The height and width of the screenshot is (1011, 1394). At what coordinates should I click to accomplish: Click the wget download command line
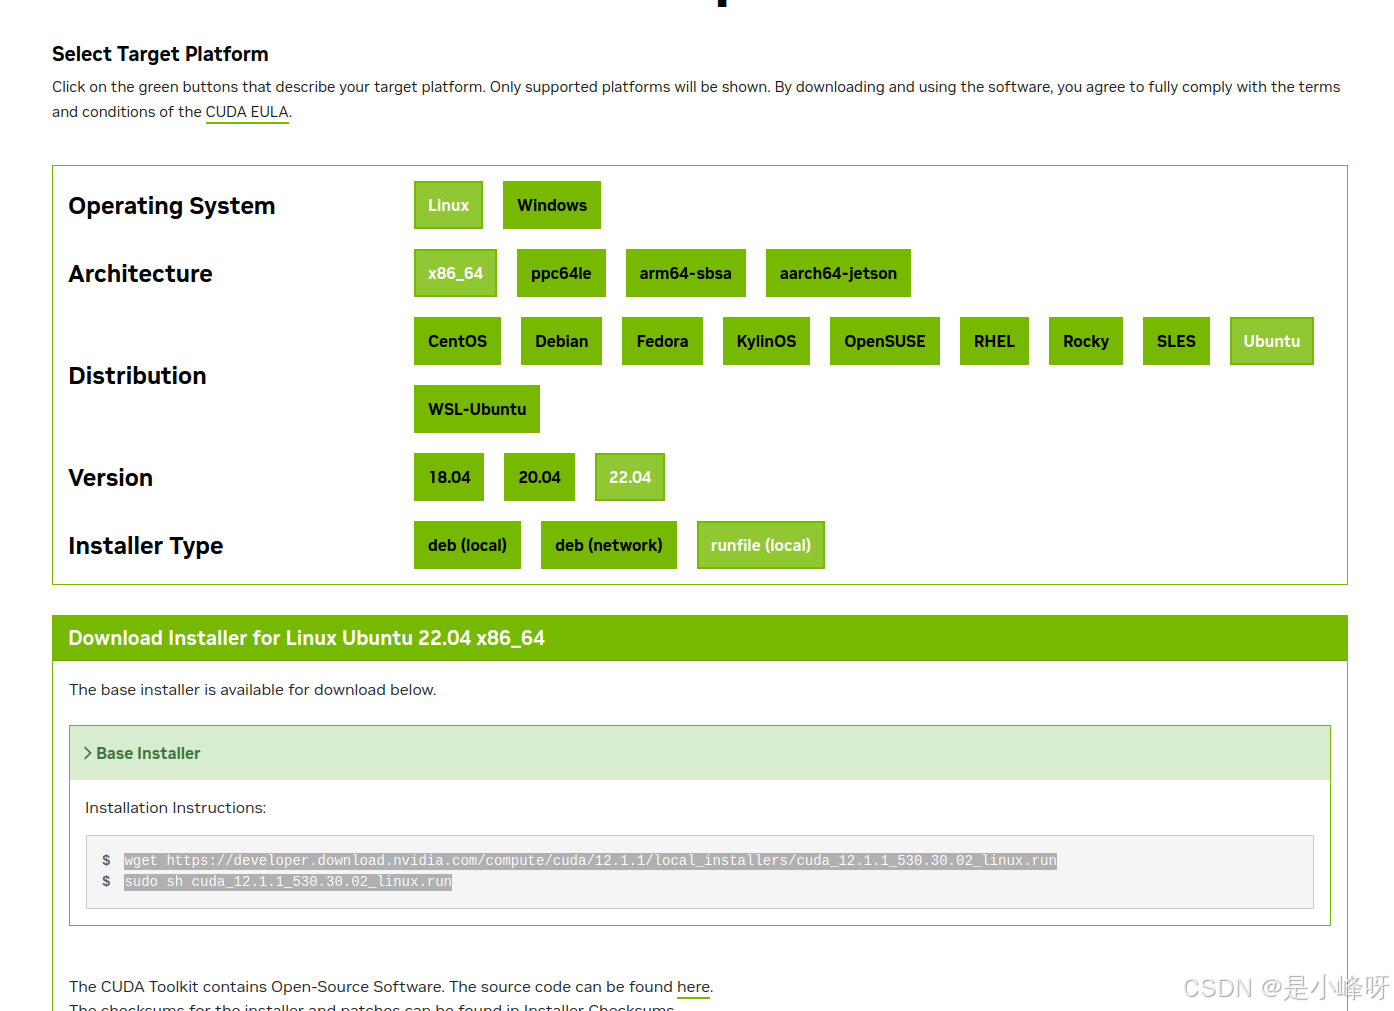pos(590,860)
